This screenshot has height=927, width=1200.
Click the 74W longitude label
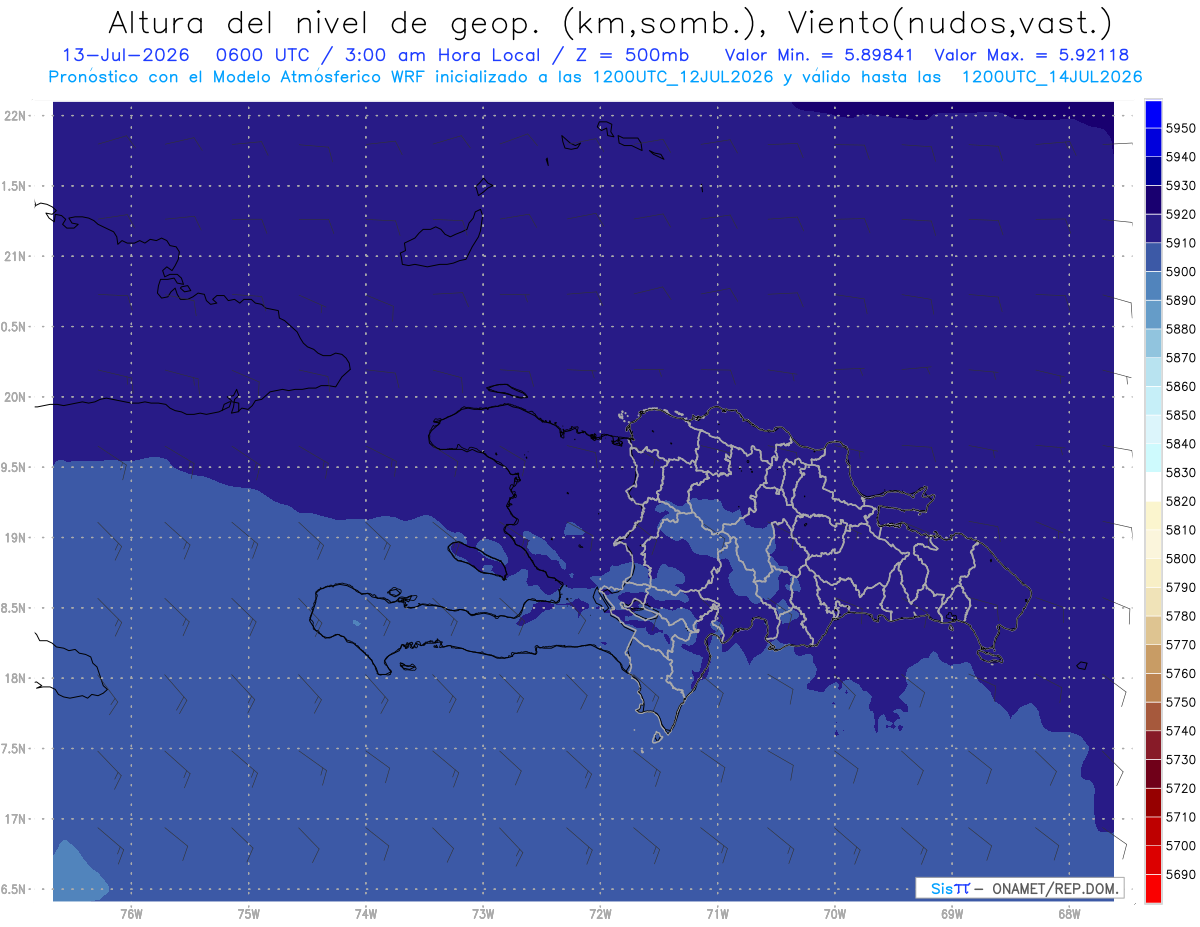tap(366, 912)
